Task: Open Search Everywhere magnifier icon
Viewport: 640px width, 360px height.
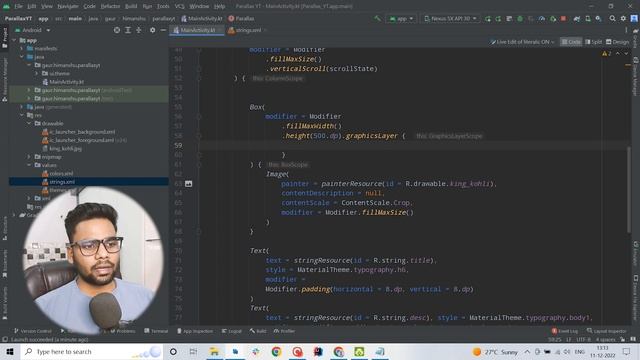Action: (612, 18)
